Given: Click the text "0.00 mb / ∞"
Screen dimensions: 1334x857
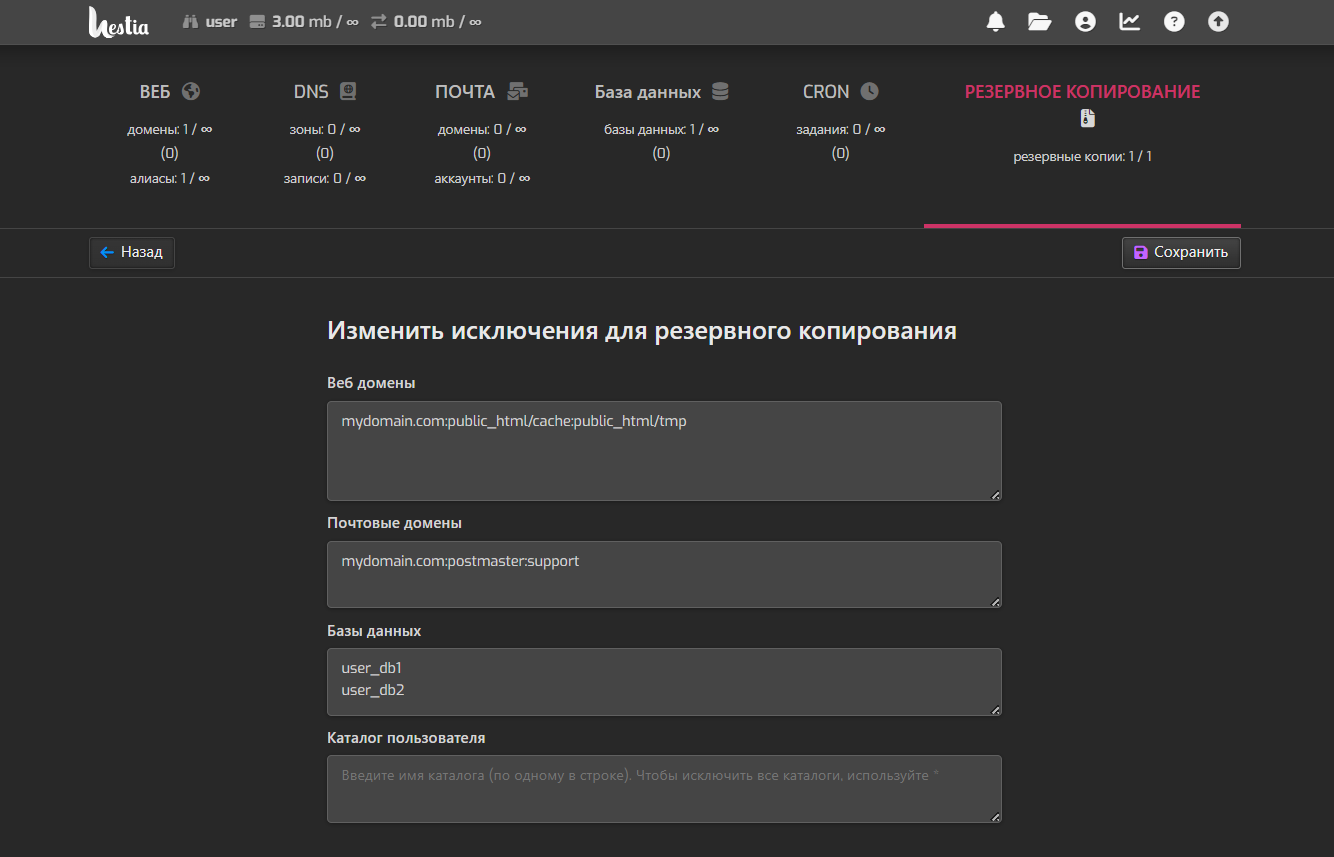Looking at the screenshot, I should pos(437,21).
